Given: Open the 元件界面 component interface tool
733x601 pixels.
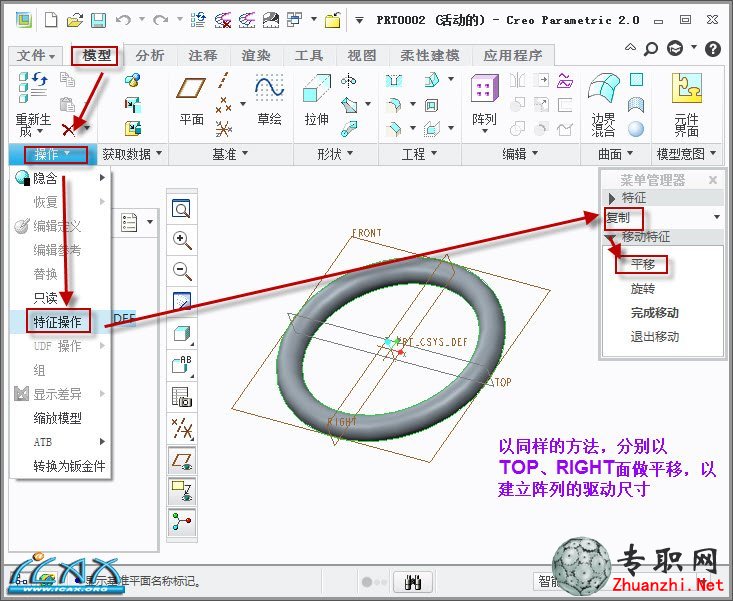Looking at the screenshot, I should click(686, 105).
